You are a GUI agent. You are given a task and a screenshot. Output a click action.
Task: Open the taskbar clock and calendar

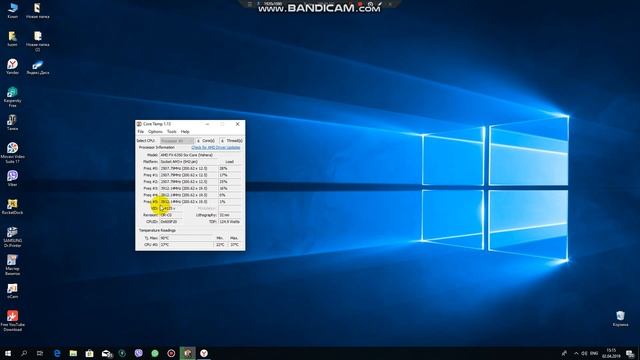pos(611,353)
